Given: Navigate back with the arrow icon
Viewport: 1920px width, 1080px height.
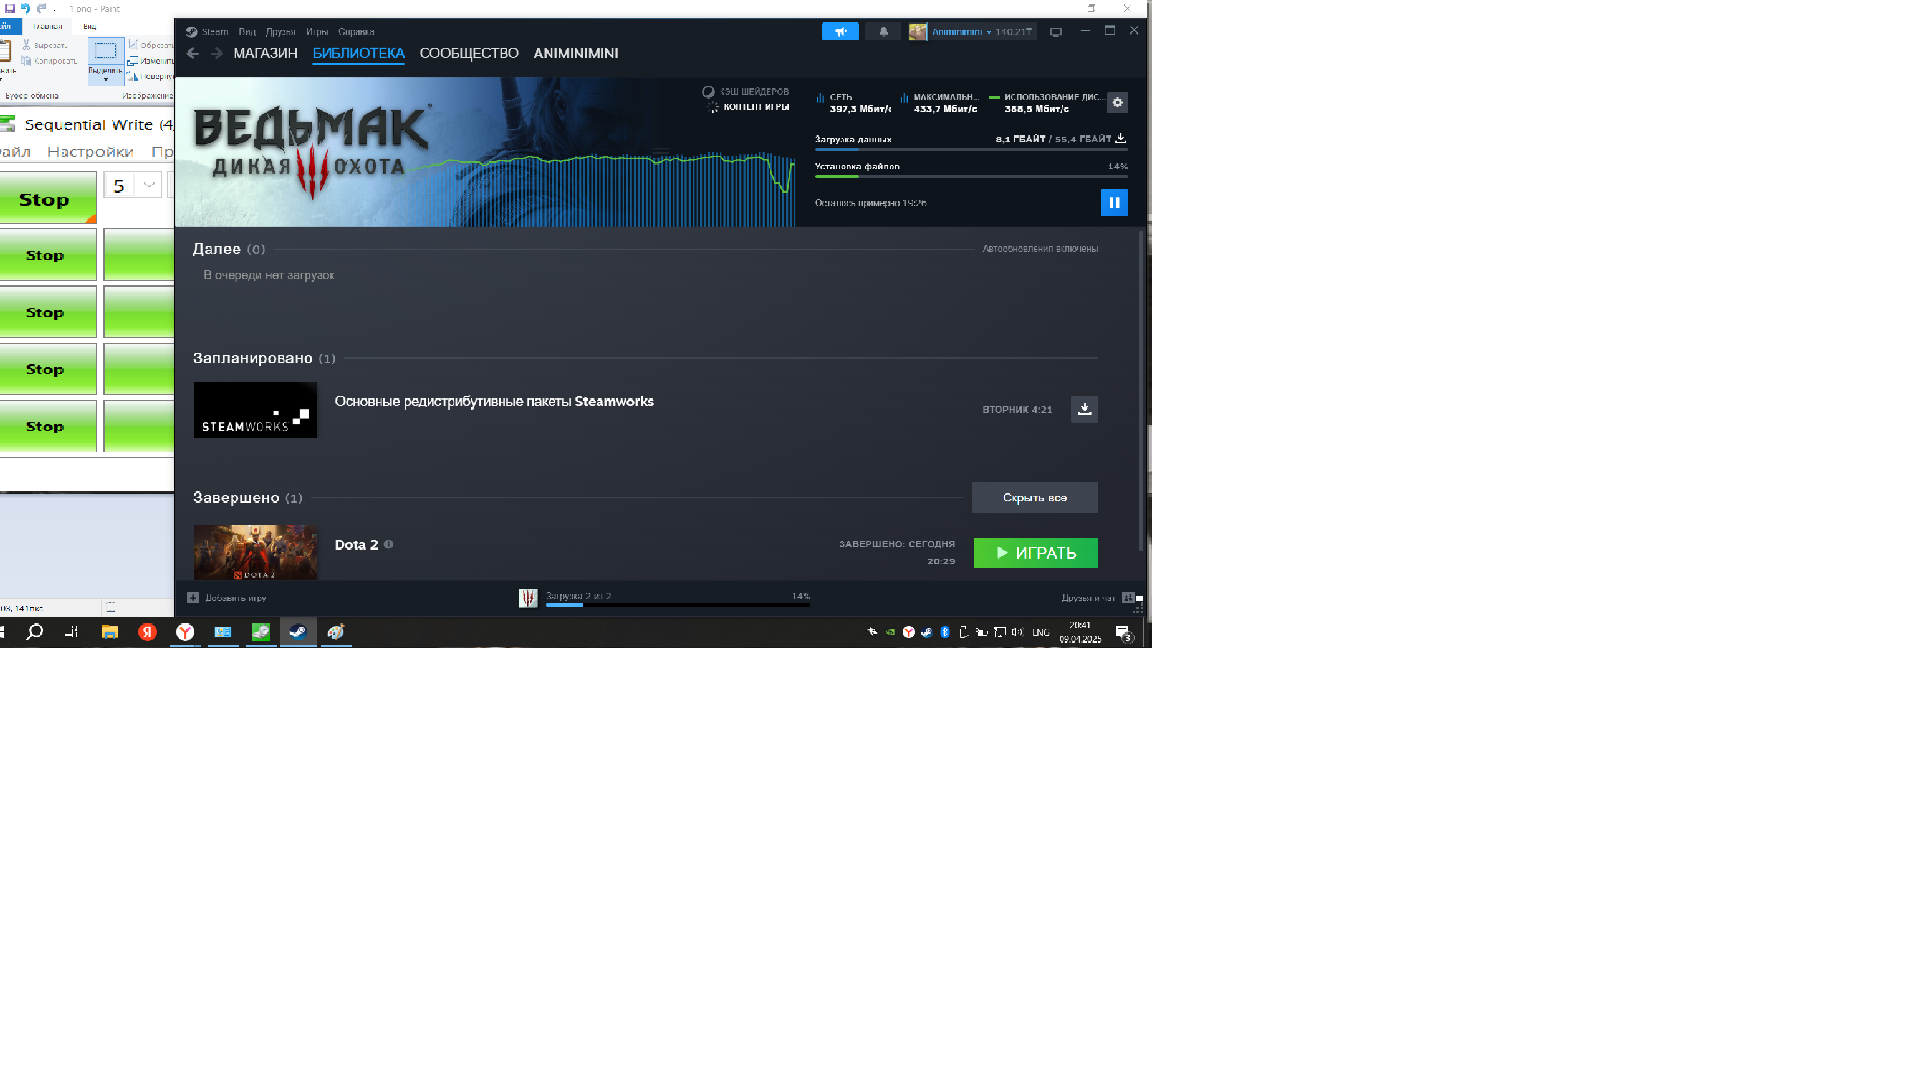Looking at the screenshot, I should coord(193,54).
